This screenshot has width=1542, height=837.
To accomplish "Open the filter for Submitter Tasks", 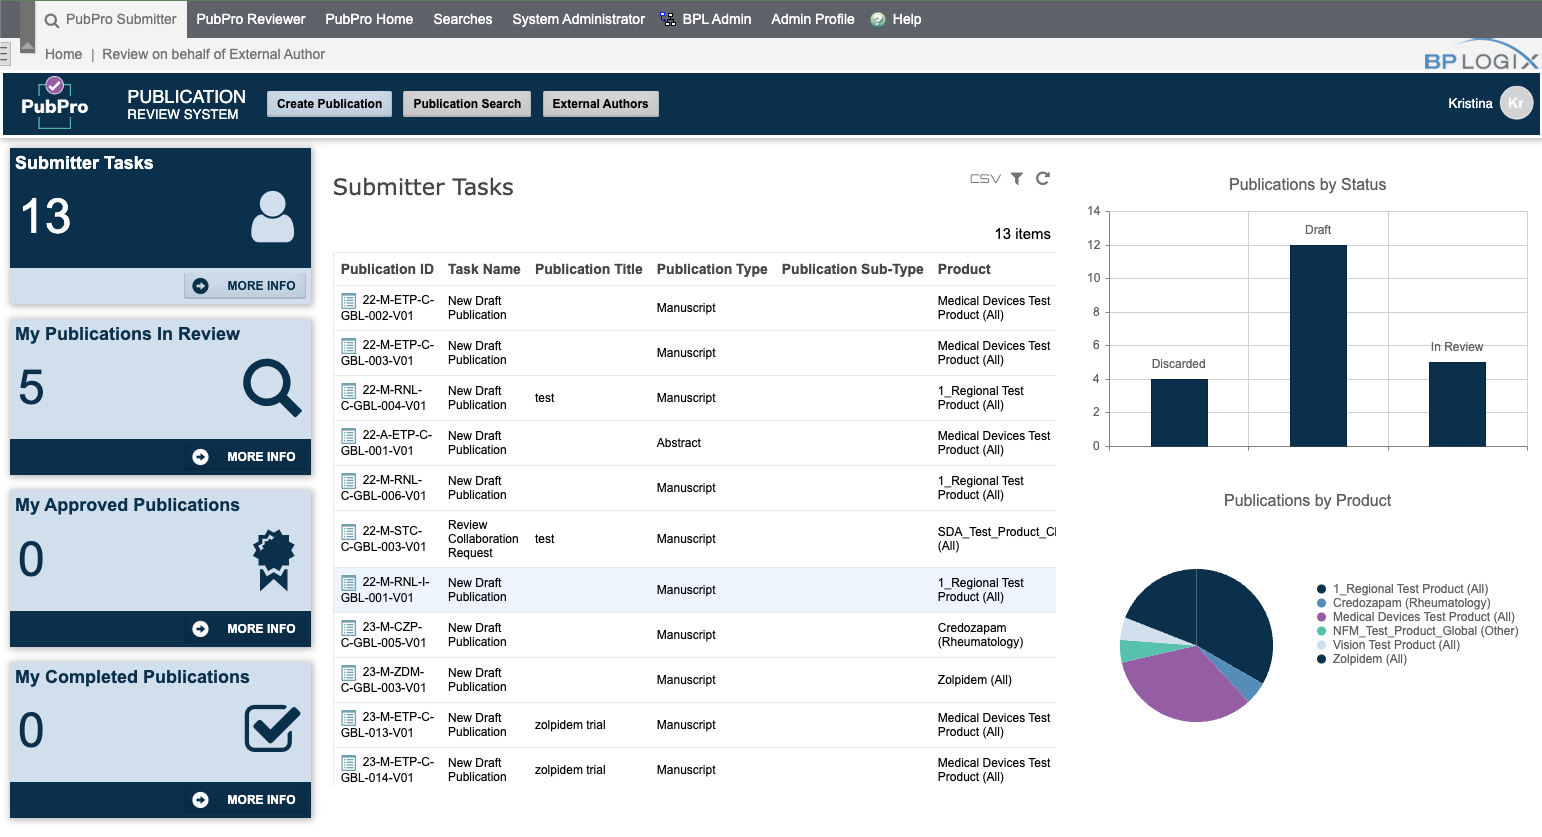I will (1016, 178).
